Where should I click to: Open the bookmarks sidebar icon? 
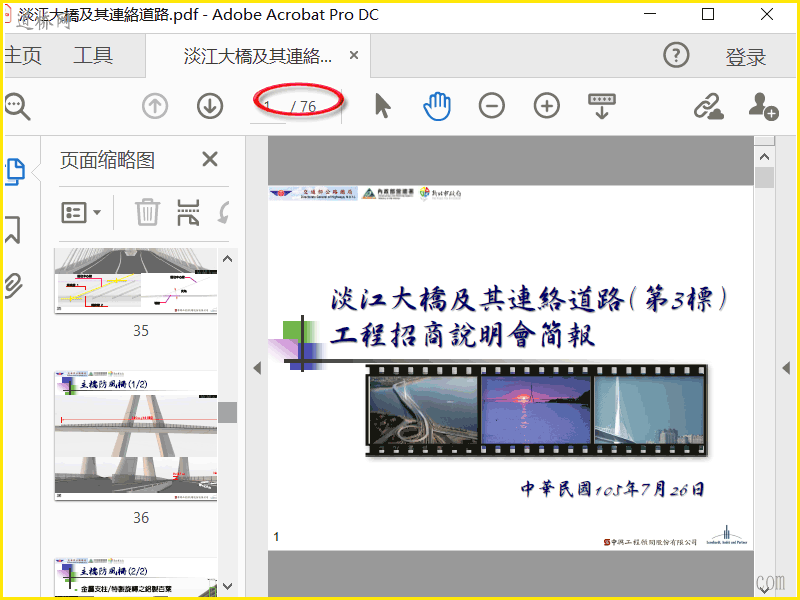click(12, 229)
